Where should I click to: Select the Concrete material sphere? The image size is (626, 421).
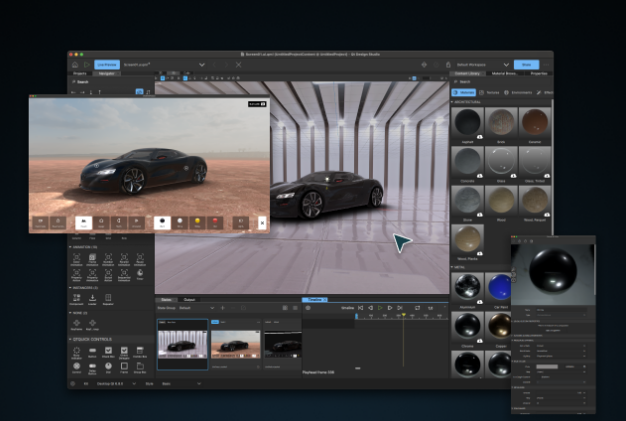pyautogui.click(x=468, y=162)
